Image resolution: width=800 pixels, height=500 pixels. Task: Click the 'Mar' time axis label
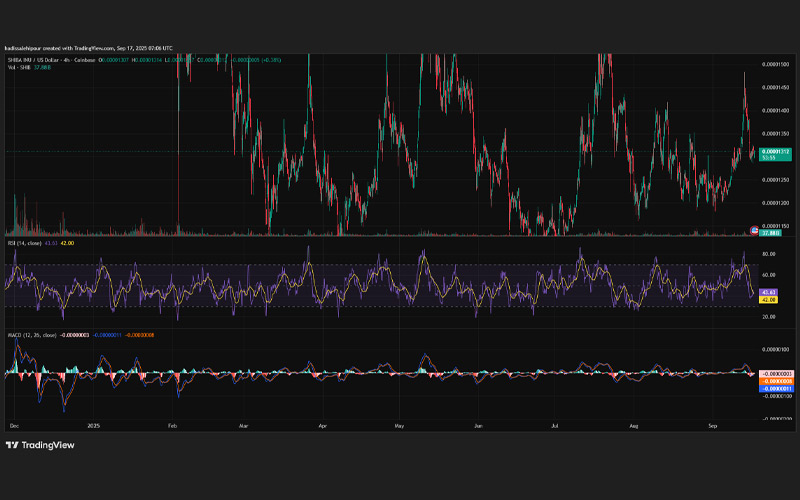click(x=244, y=426)
